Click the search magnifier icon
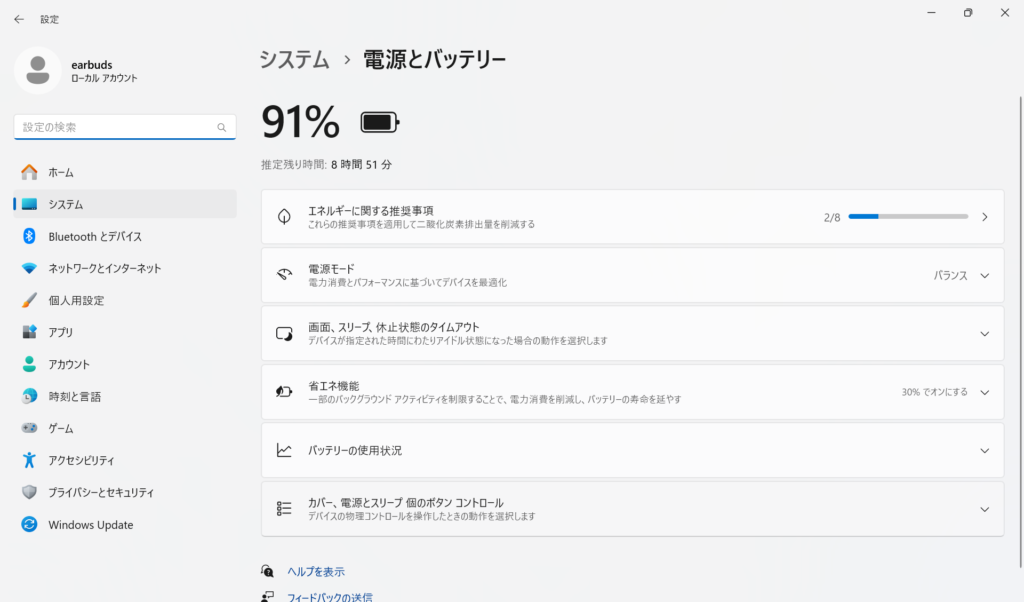 click(x=222, y=128)
